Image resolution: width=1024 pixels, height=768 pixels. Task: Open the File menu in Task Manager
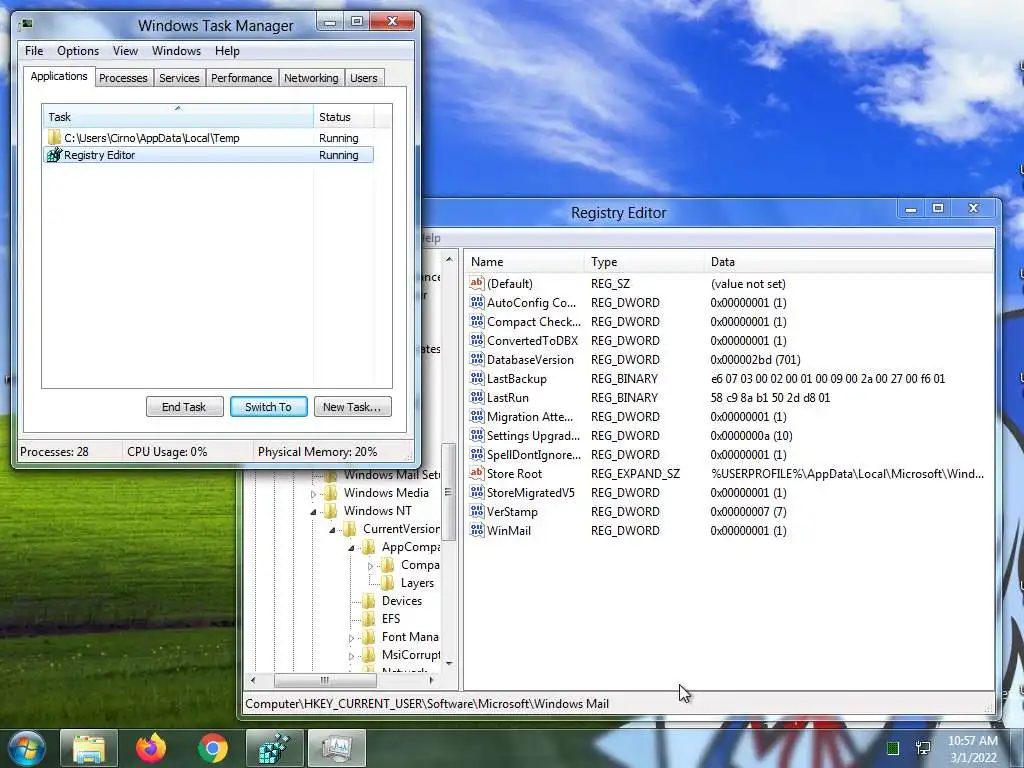click(34, 51)
